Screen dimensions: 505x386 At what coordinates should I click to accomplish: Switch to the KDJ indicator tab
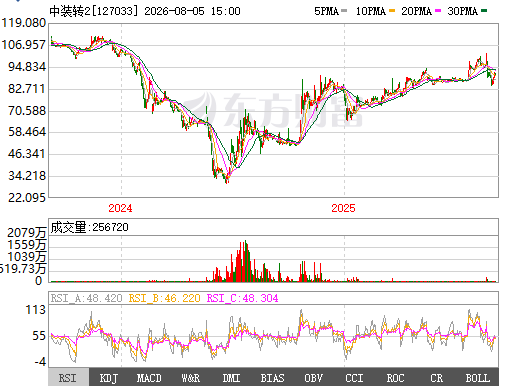click(x=108, y=378)
